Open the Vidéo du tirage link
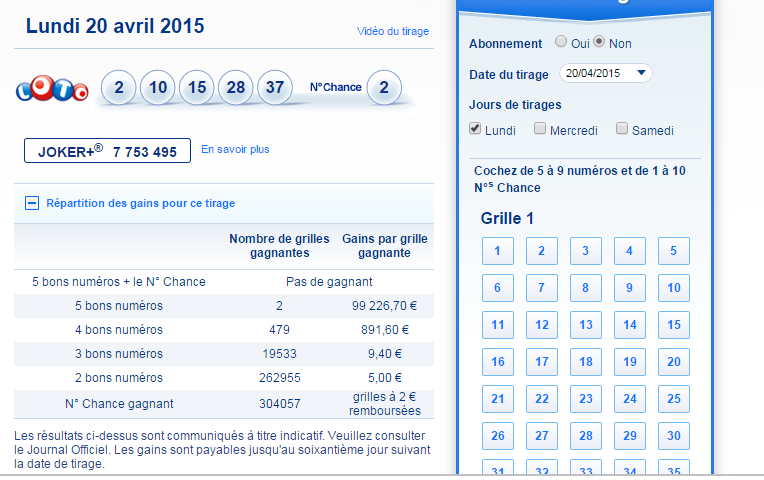 point(392,31)
